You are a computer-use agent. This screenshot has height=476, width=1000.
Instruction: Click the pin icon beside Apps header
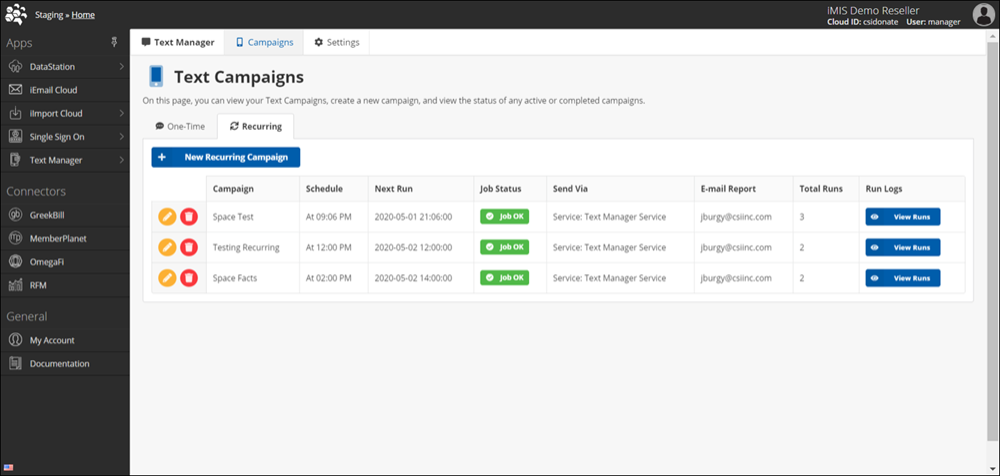pyautogui.click(x=114, y=43)
